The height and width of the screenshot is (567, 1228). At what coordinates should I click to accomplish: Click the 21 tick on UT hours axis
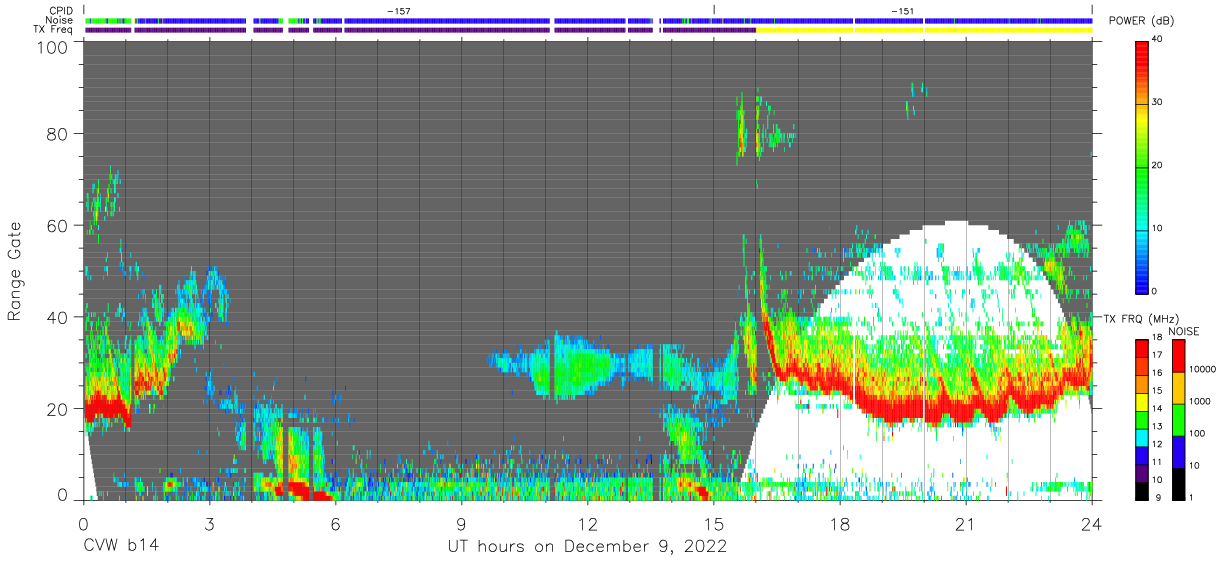965,523
